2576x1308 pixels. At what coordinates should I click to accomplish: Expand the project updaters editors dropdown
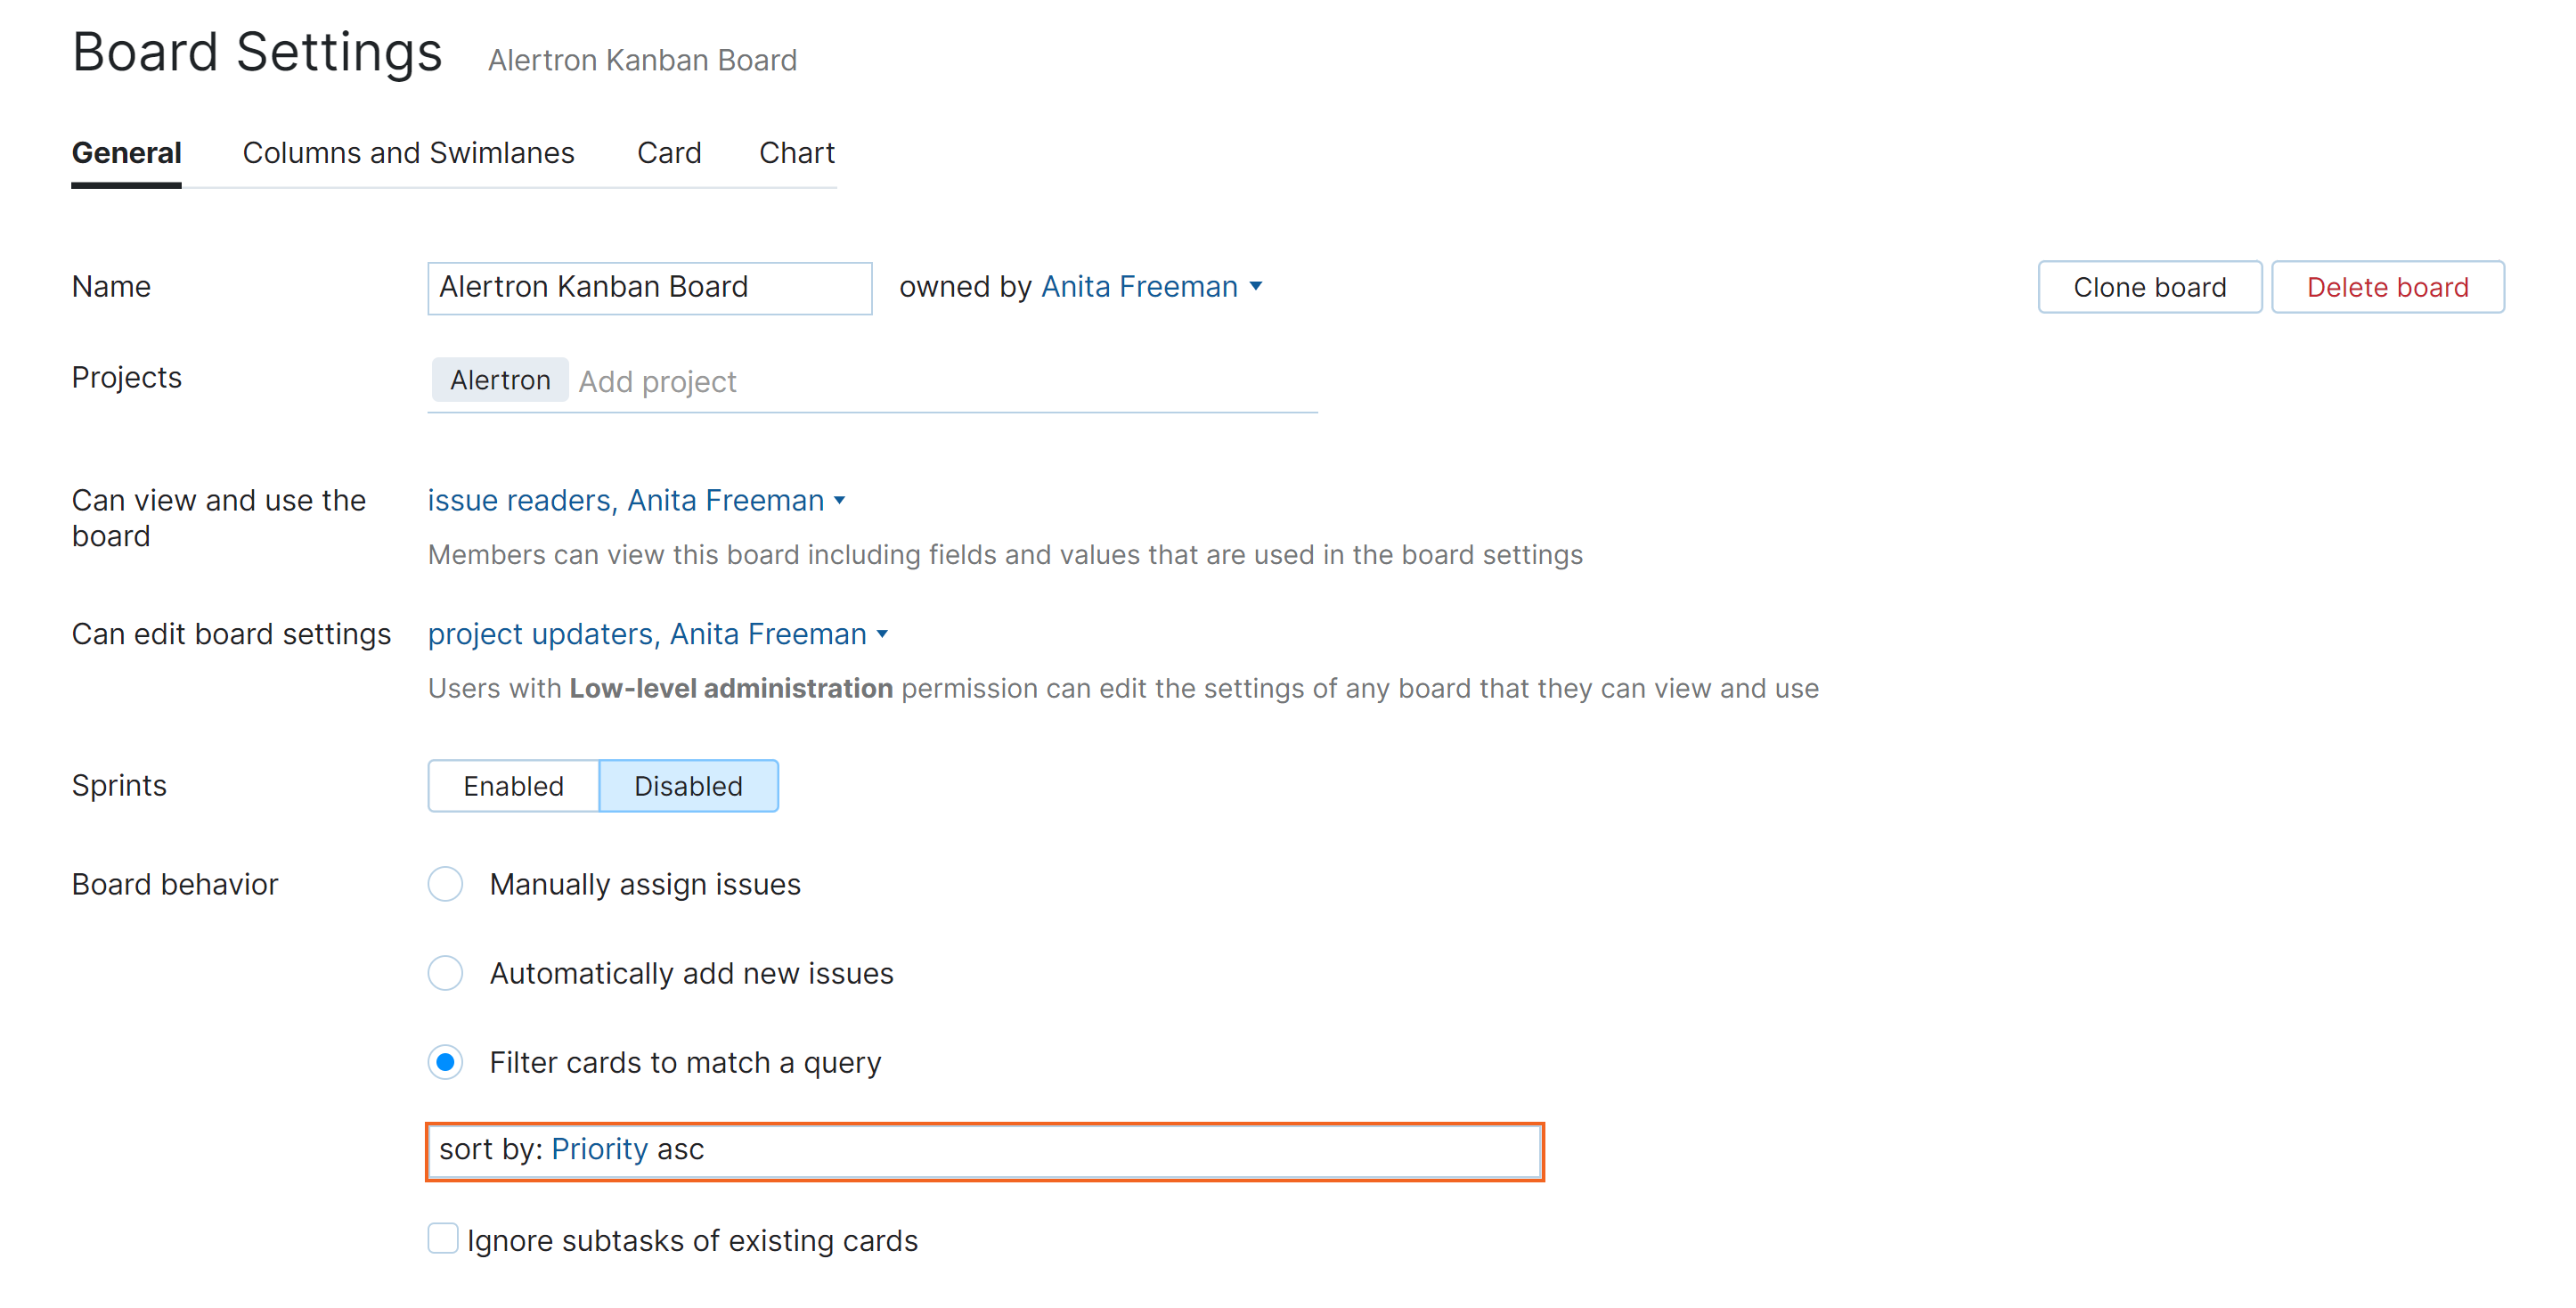[881, 635]
